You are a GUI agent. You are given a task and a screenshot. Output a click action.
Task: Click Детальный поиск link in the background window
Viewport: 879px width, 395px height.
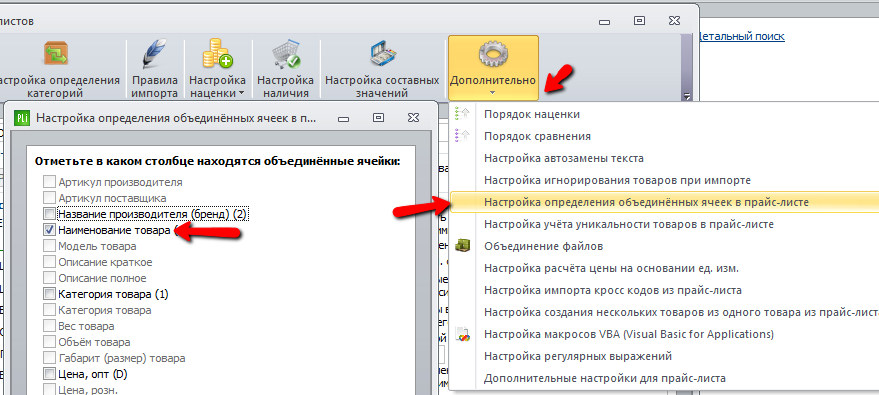click(742, 36)
